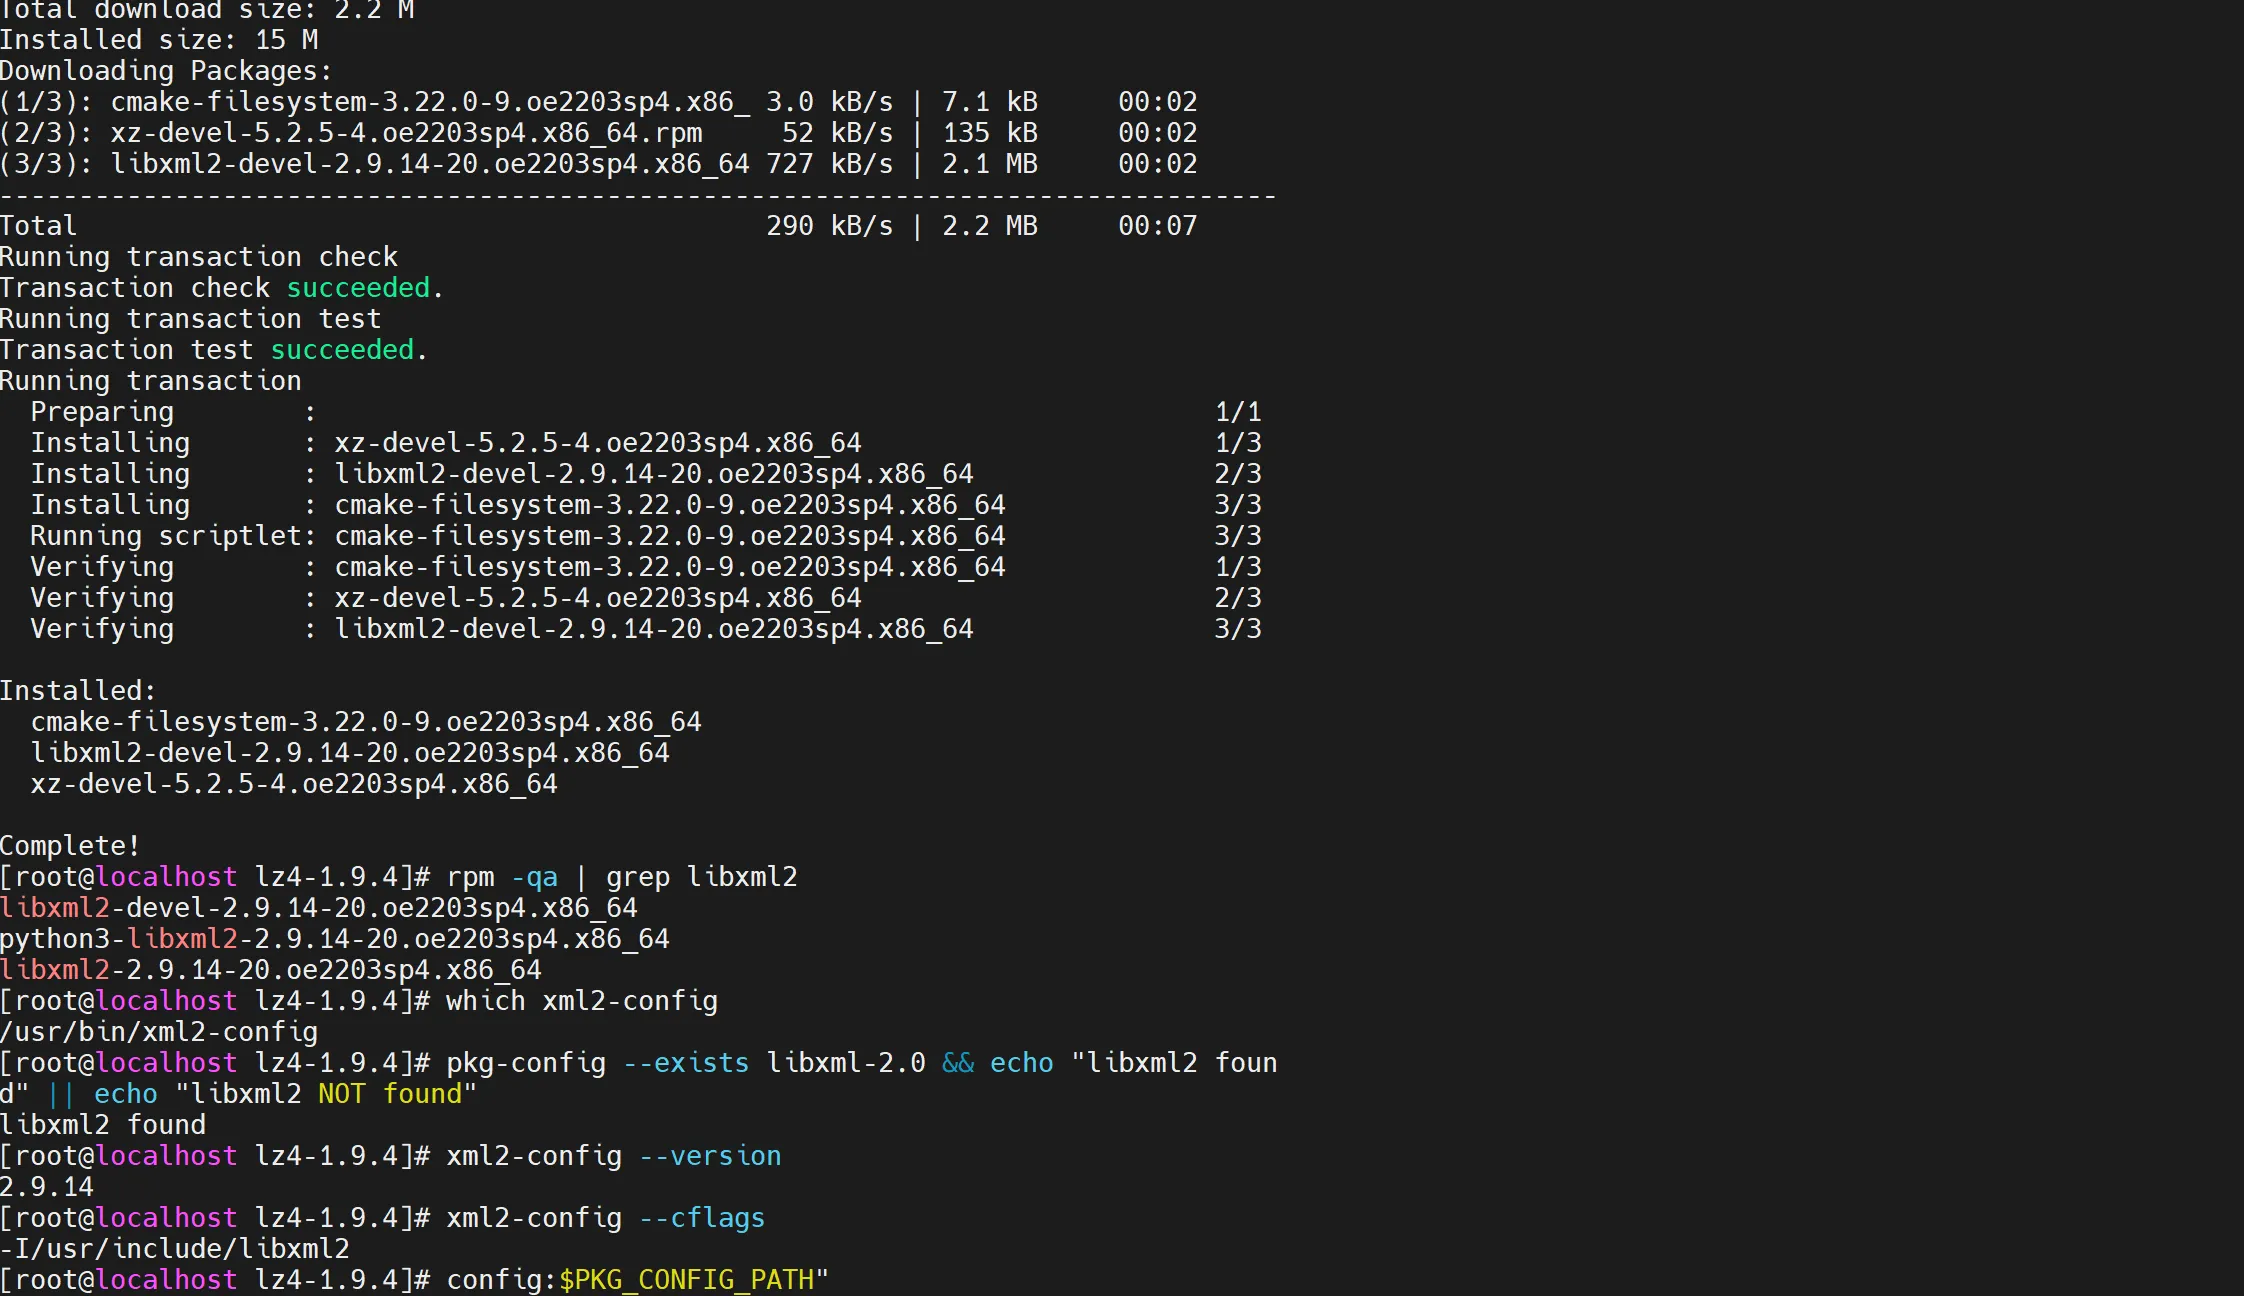Click the 'xml2-config --version' command
The image size is (2244, 1296).
pos(614,1156)
